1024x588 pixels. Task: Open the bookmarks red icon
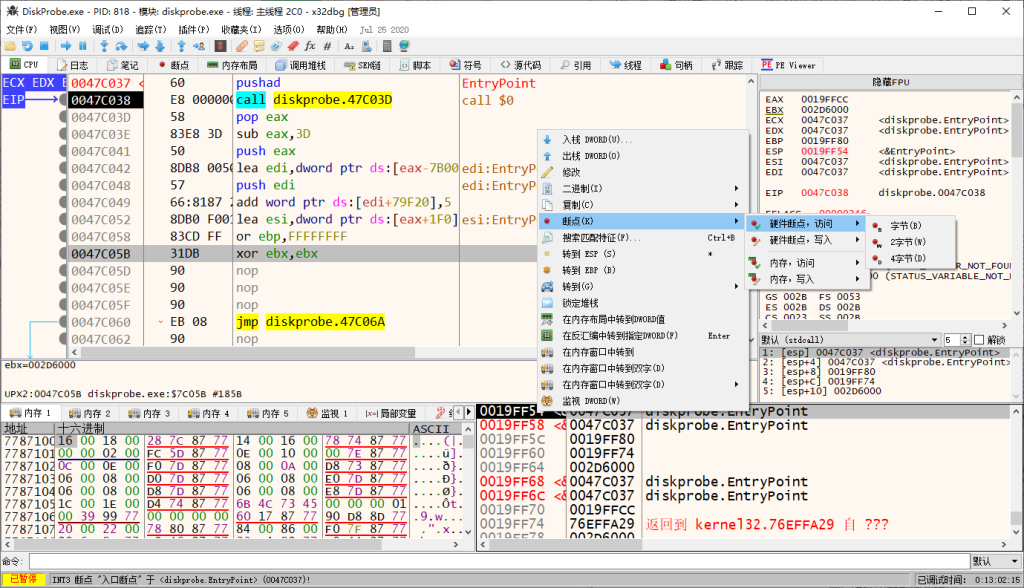[293, 46]
